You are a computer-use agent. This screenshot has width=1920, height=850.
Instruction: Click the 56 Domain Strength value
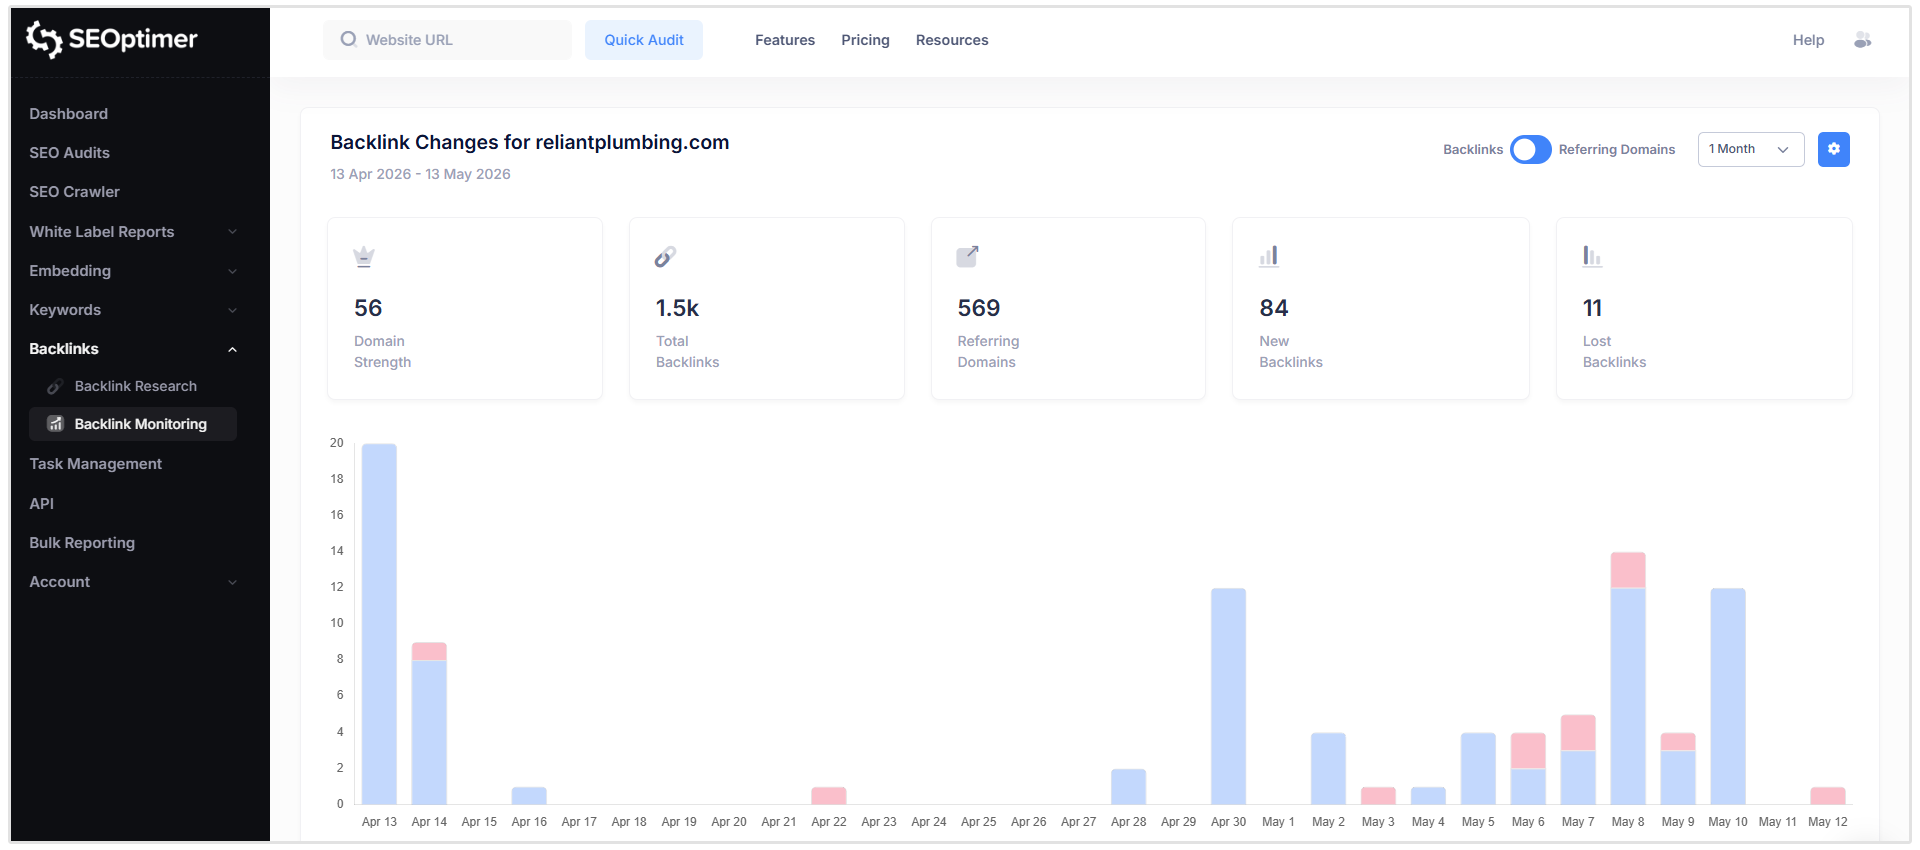[x=368, y=308]
